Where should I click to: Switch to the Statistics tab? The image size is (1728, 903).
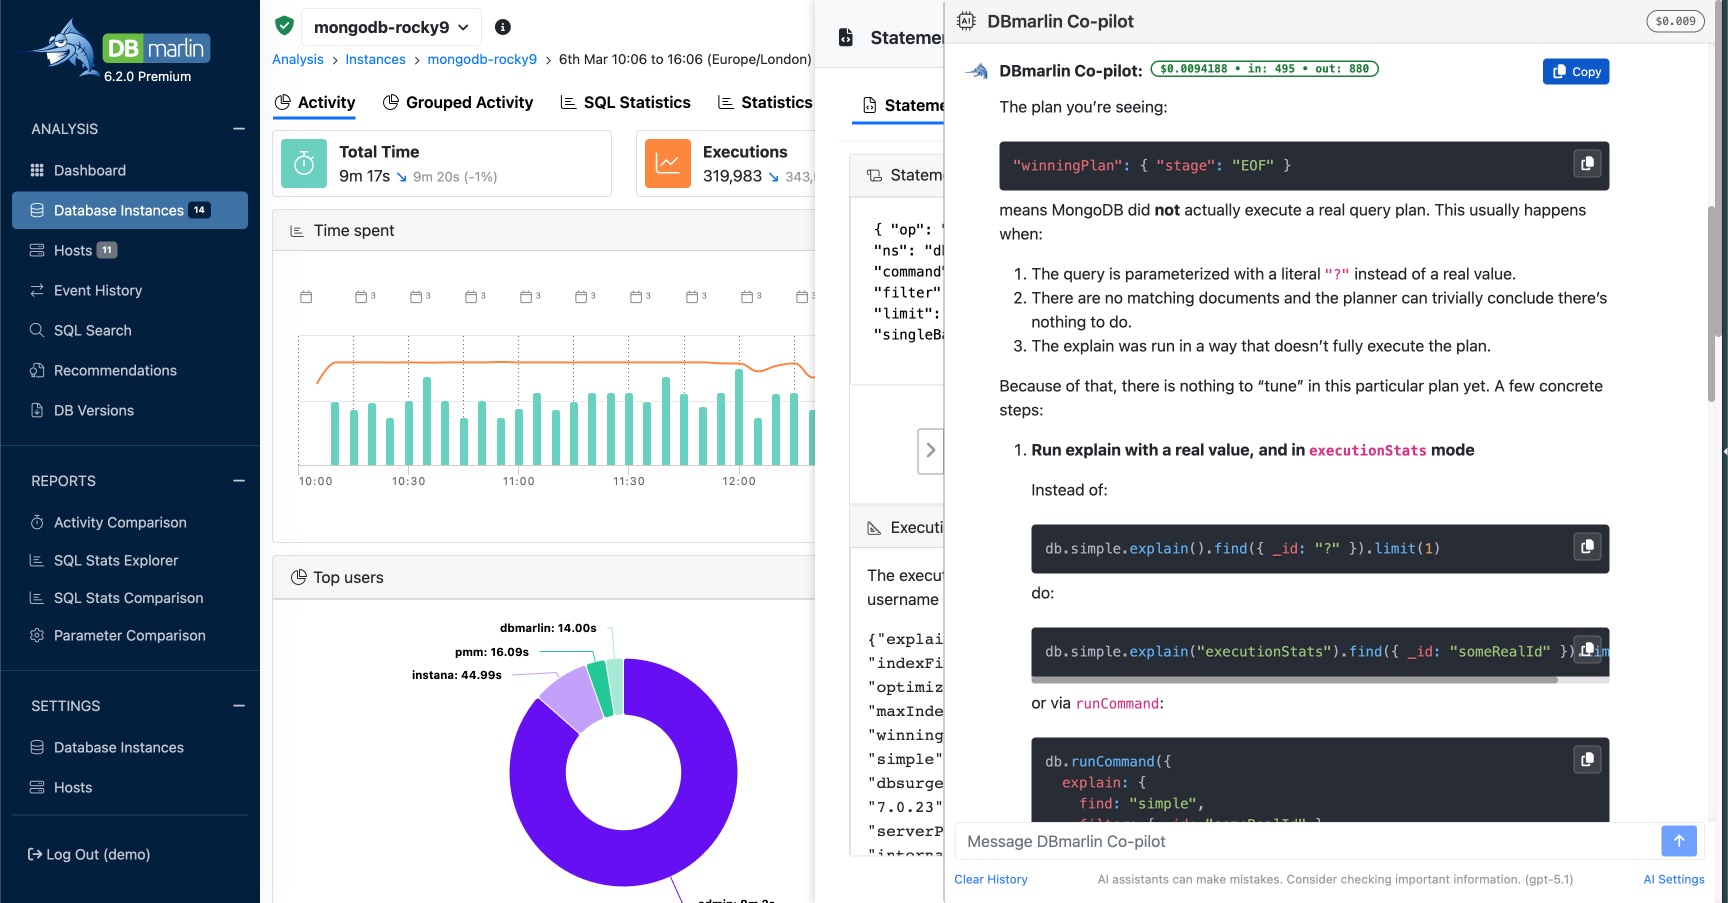coord(765,102)
